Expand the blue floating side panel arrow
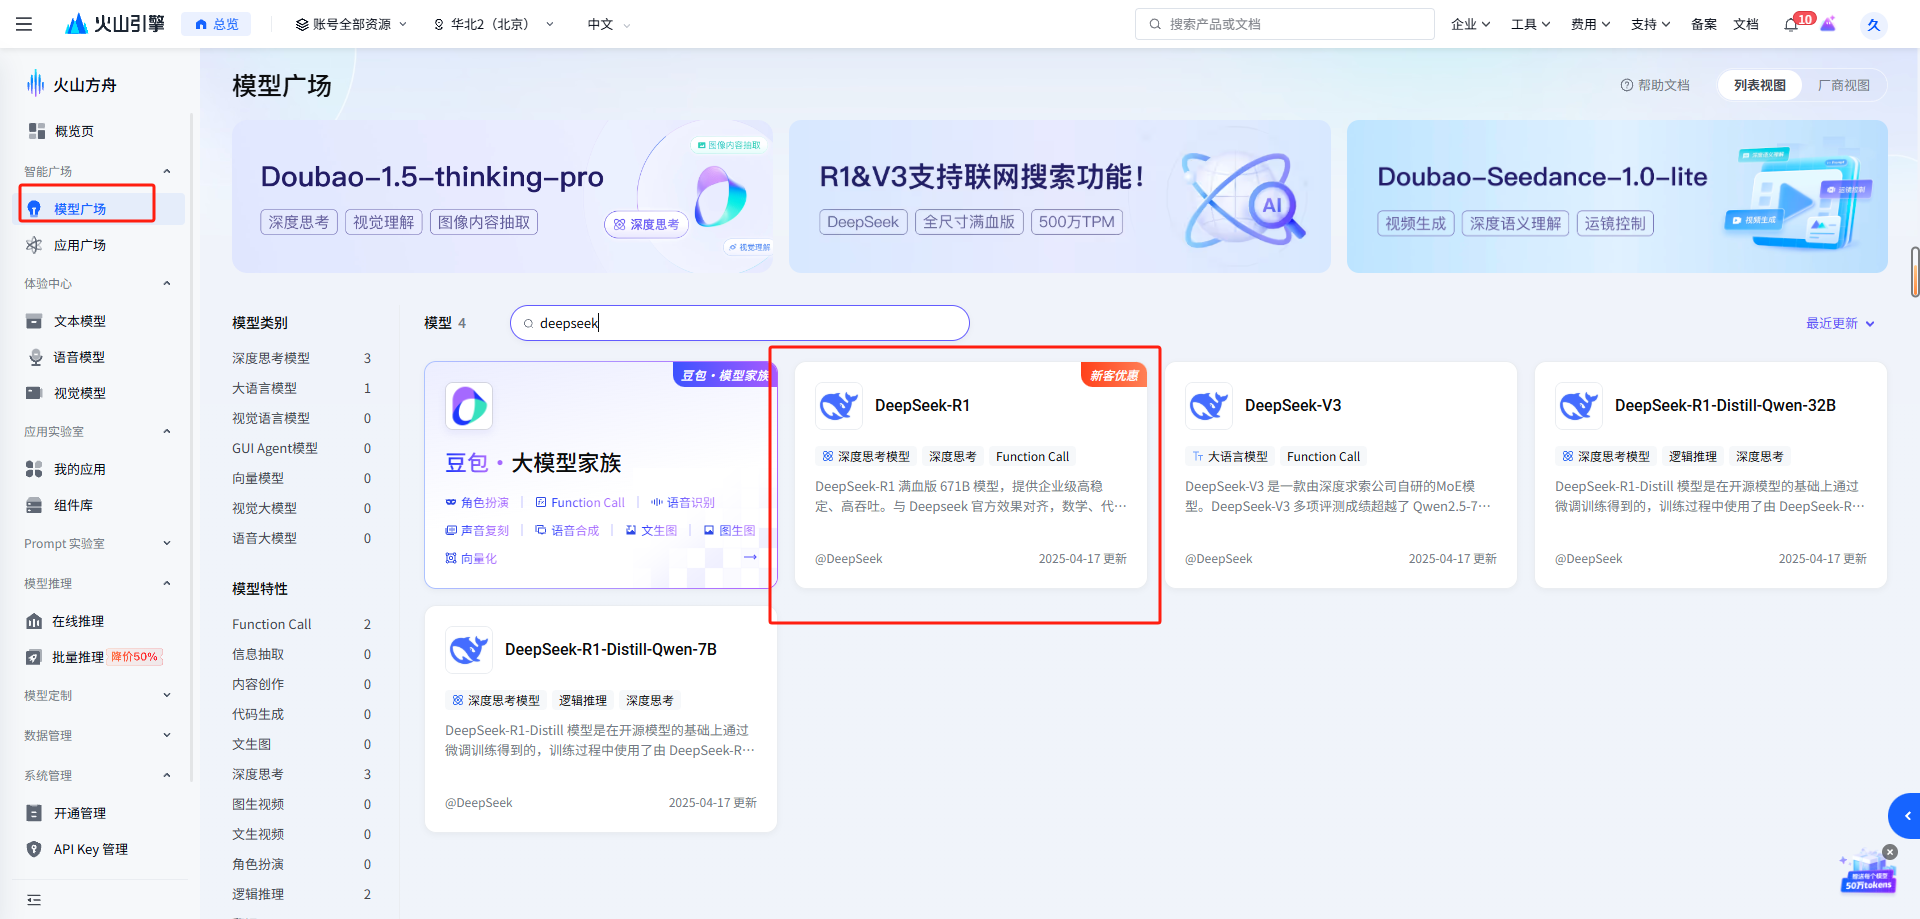The height and width of the screenshot is (919, 1920). point(1906,816)
